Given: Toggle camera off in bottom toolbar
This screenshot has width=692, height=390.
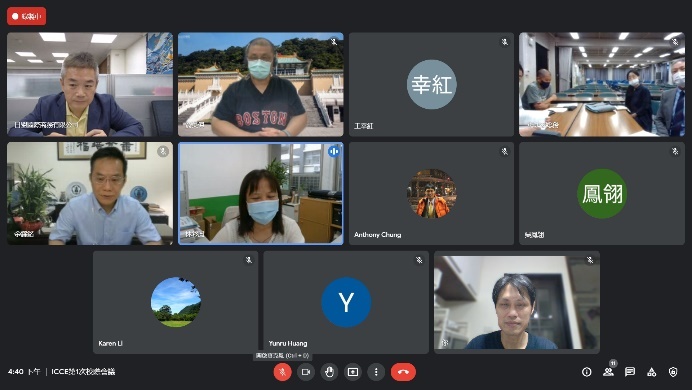Looking at the screenshot, I should pos(306,372).
